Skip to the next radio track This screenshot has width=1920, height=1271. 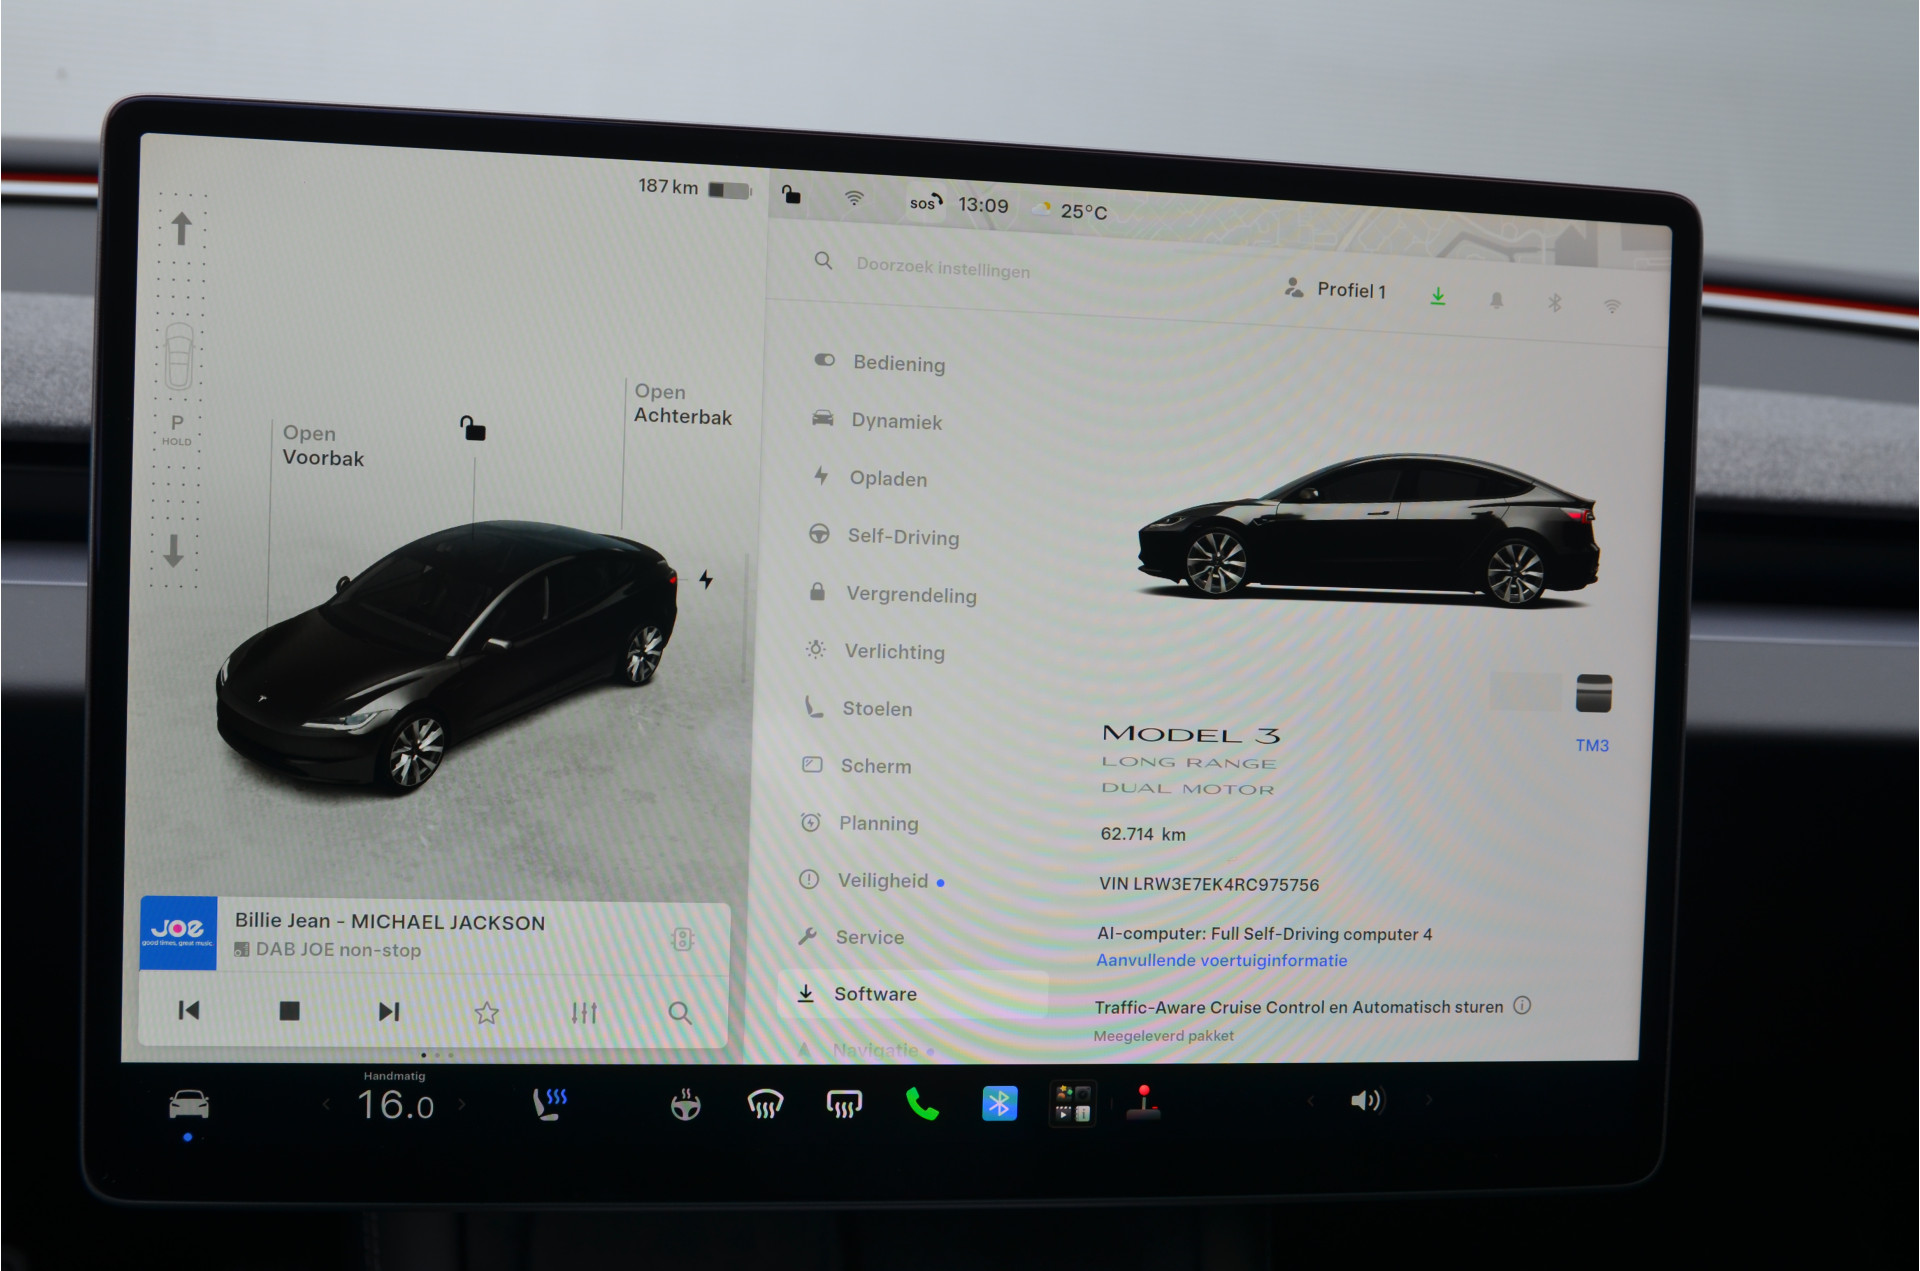389,1012
